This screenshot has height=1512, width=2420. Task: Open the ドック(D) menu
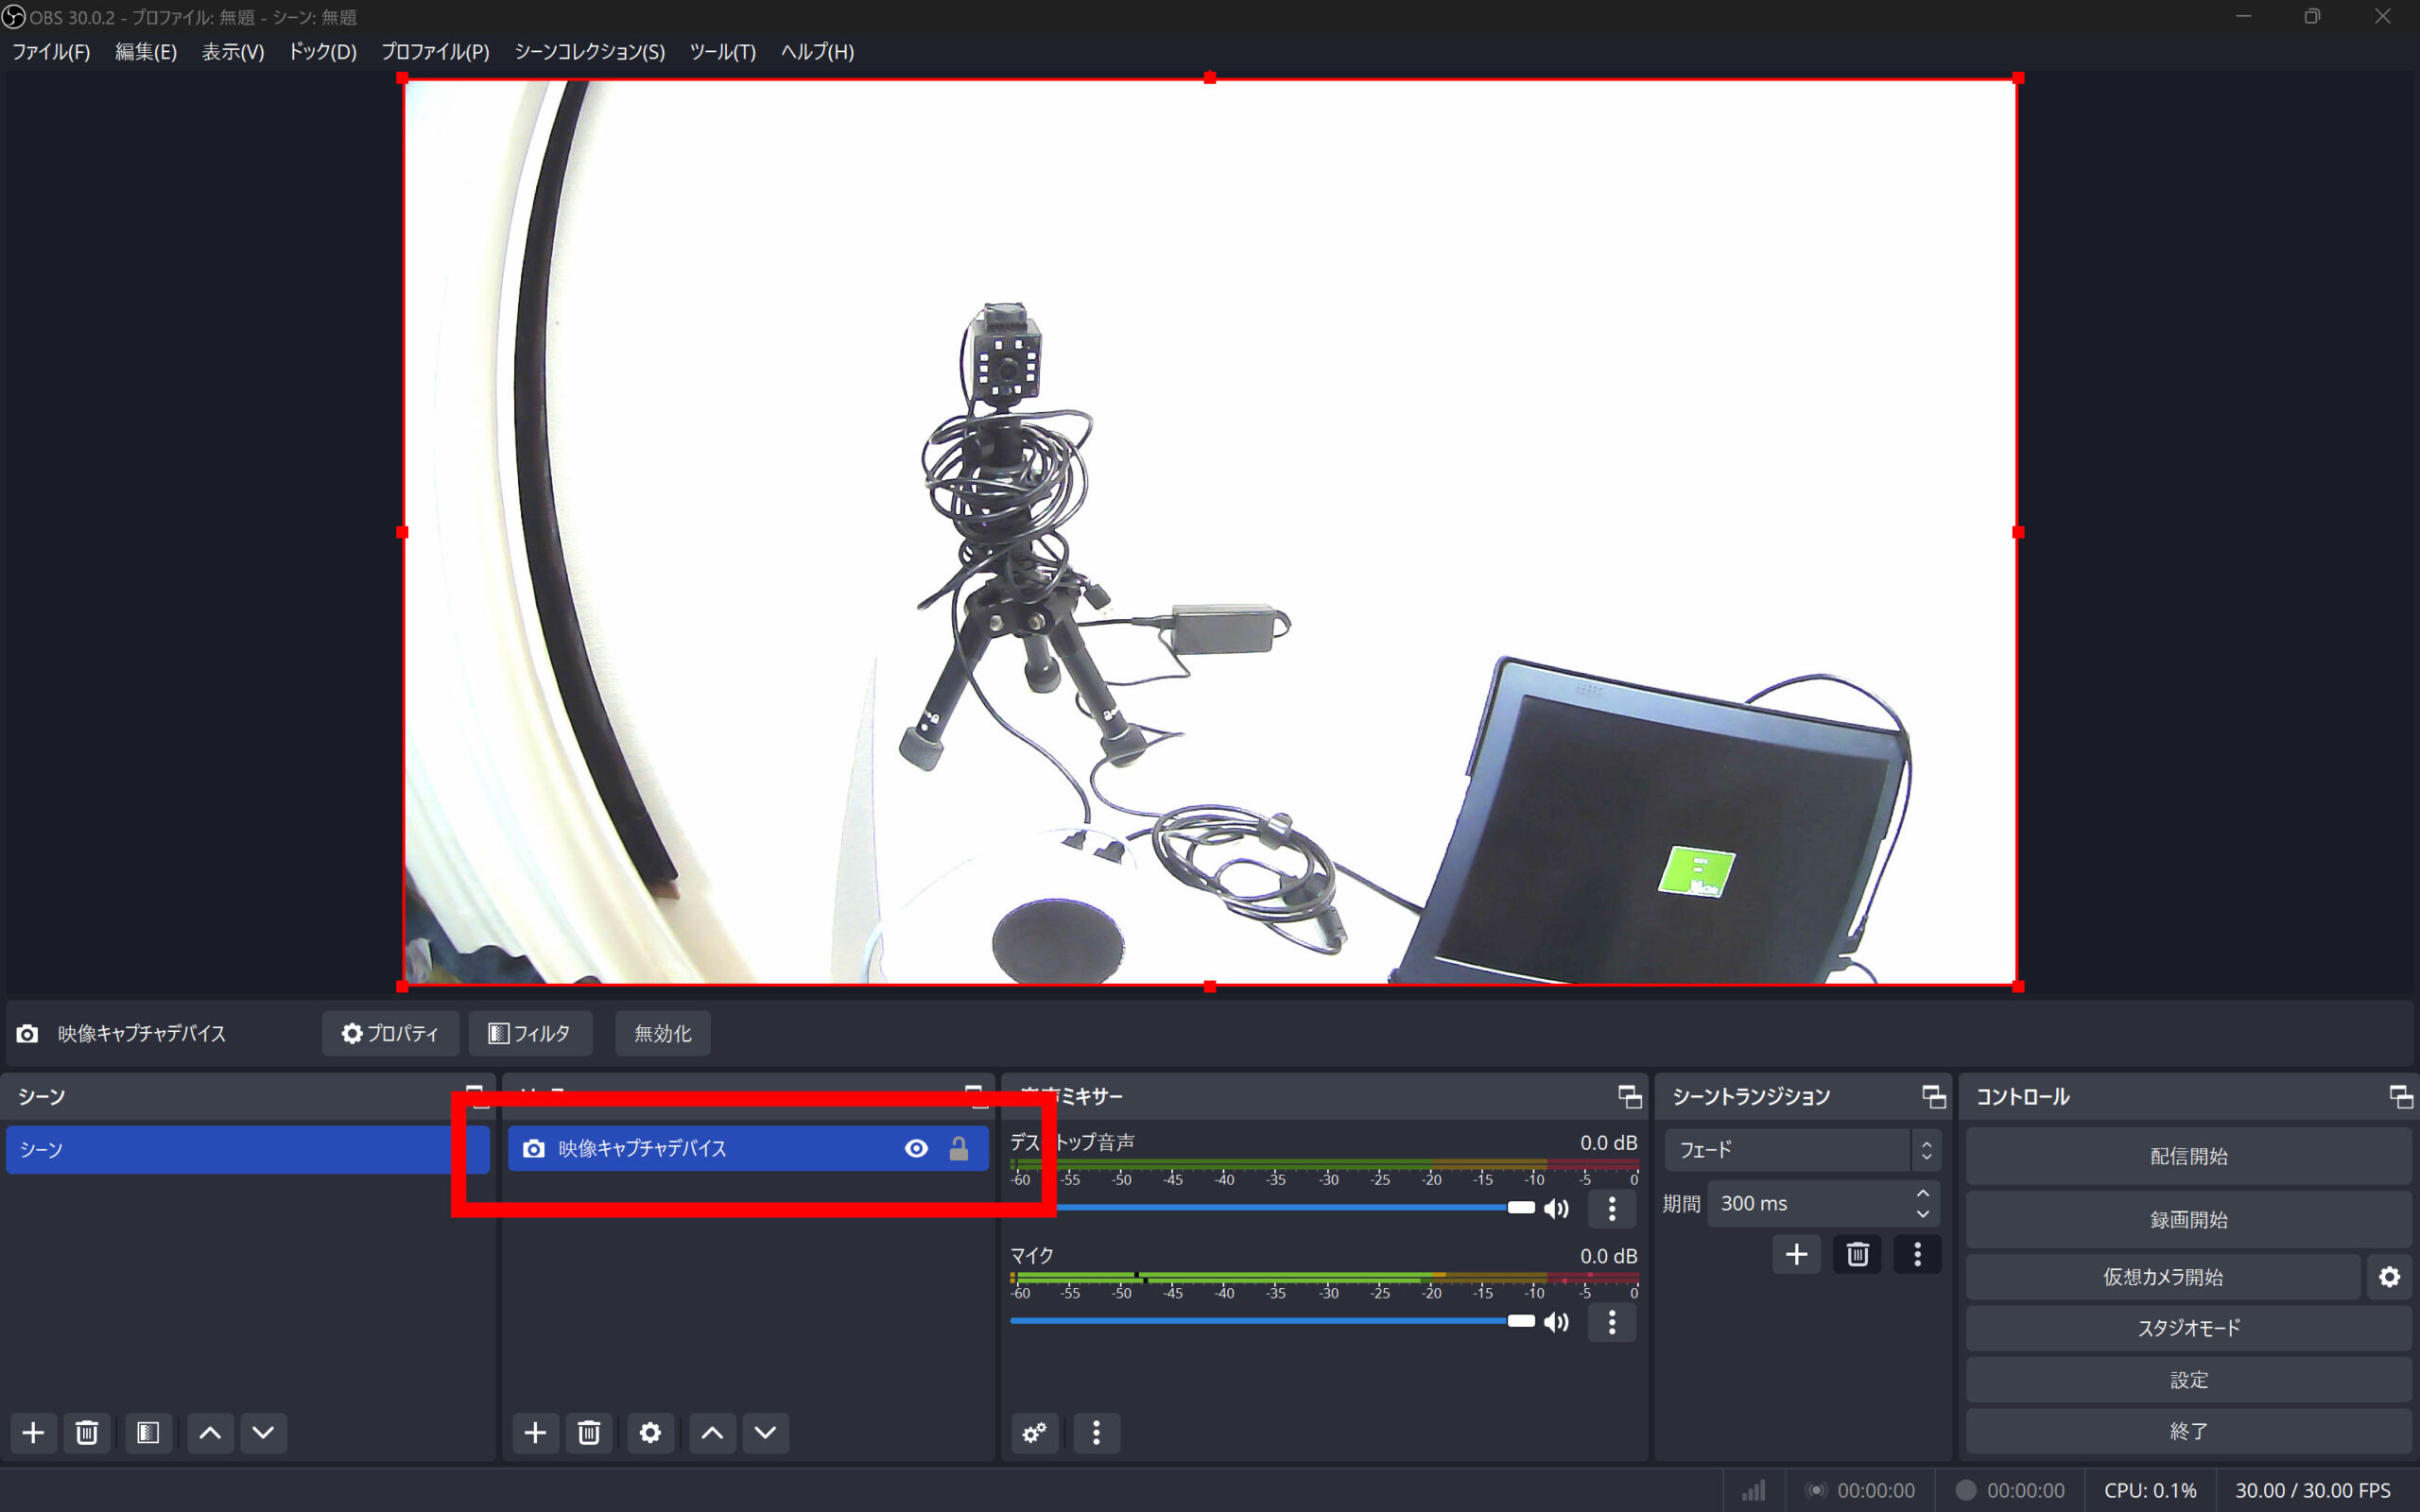(x=322, y=52)
